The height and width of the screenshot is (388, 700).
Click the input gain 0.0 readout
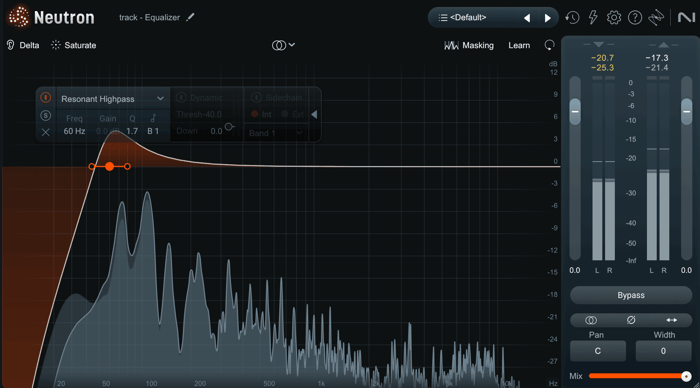(x=575, y=270)
